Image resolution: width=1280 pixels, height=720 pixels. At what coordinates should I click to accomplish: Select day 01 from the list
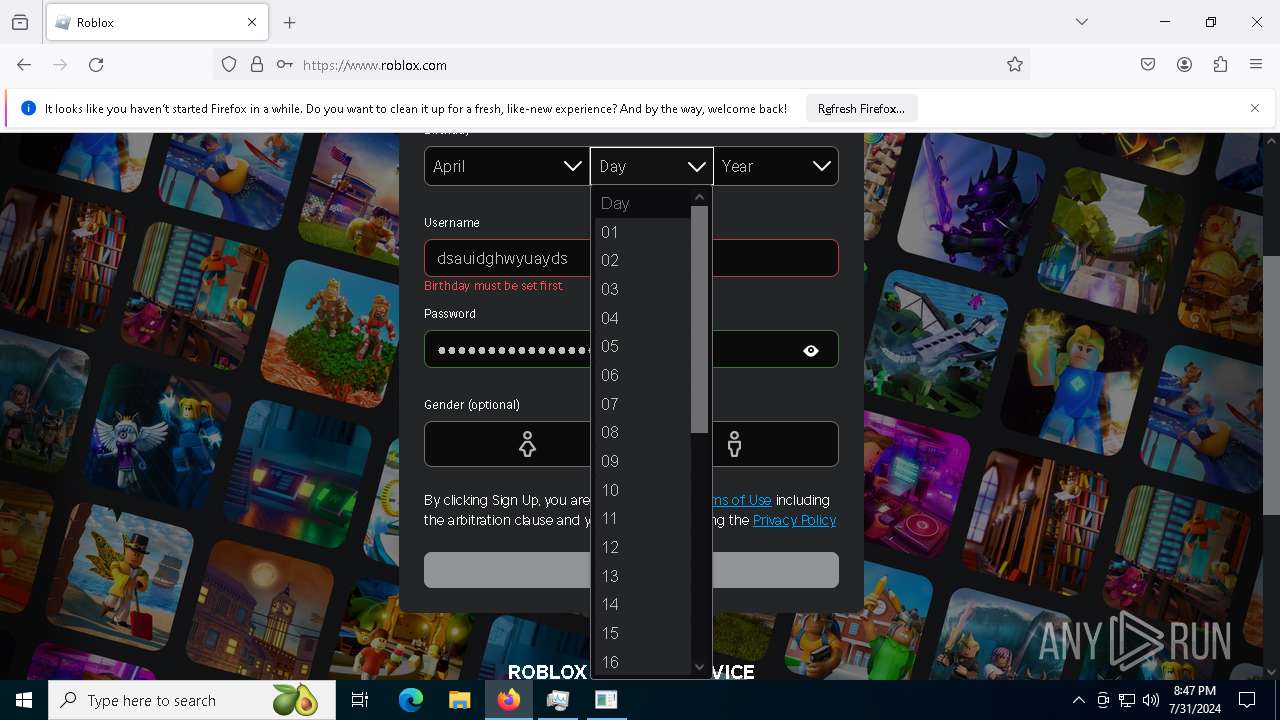click(x=643, y=232)
